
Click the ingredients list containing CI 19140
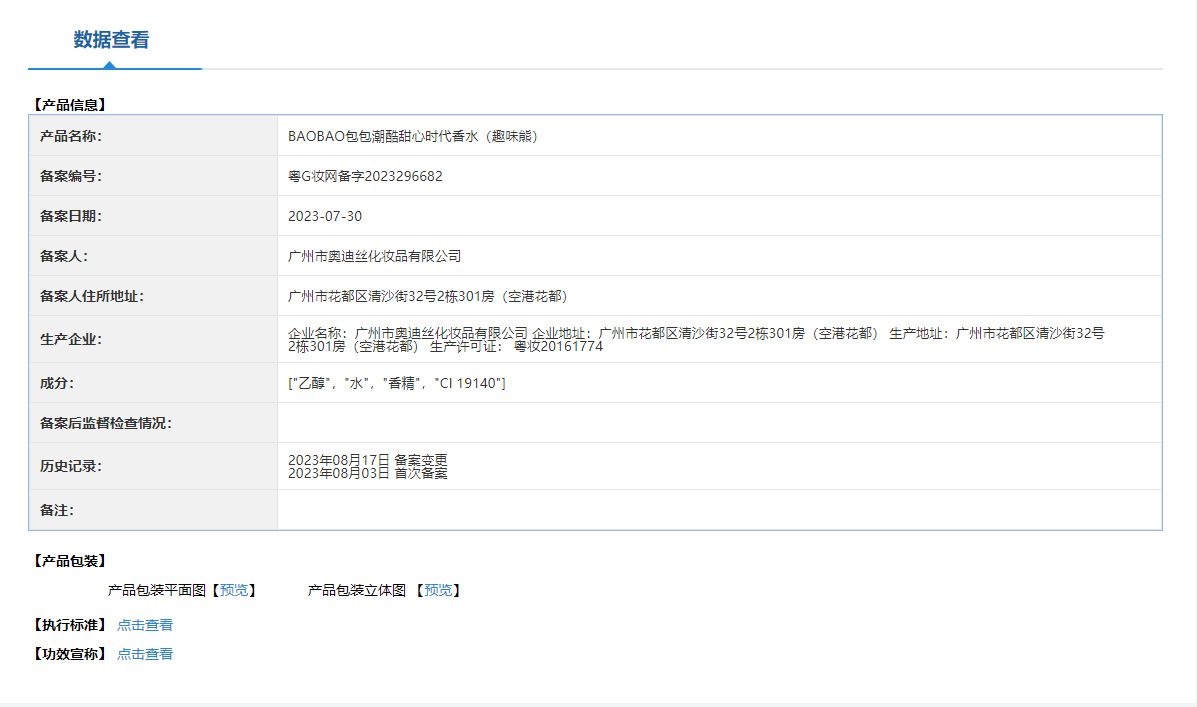(396, 383)
